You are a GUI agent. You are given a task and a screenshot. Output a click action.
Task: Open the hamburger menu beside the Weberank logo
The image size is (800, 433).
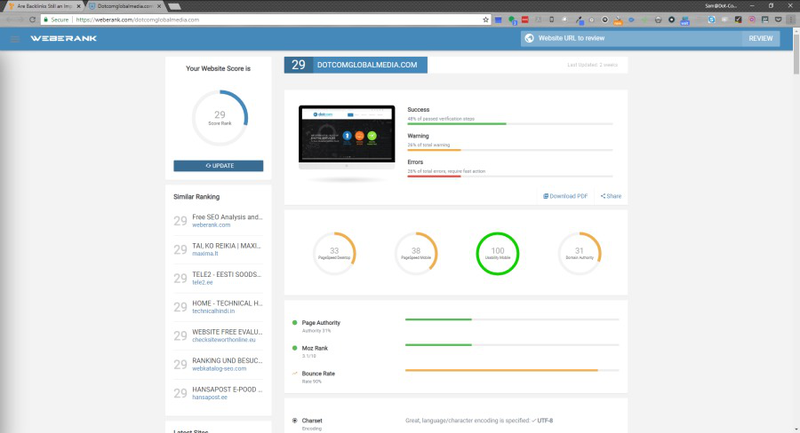point(15,39)
